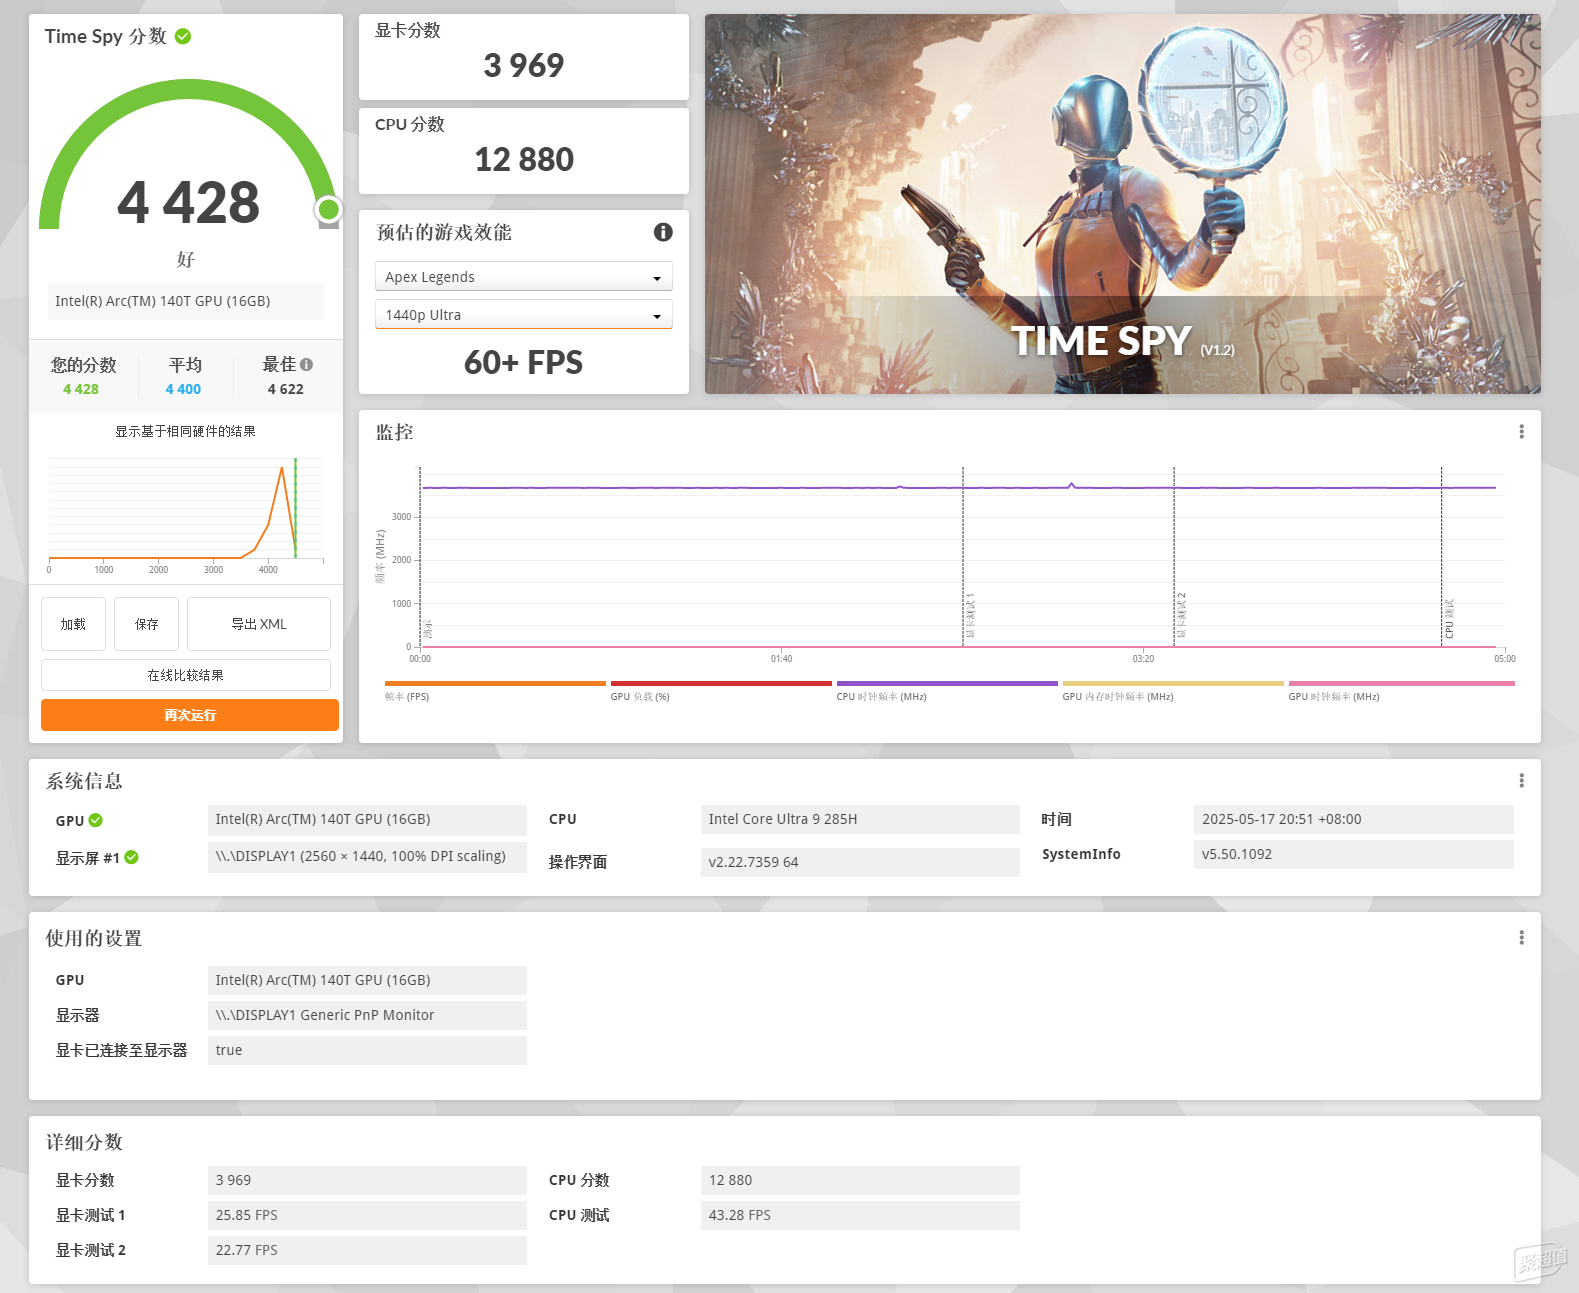The height and width of the screenshot is (1293, 1579).
Task: Click the score gauge indicator knob
Action: 328,209
